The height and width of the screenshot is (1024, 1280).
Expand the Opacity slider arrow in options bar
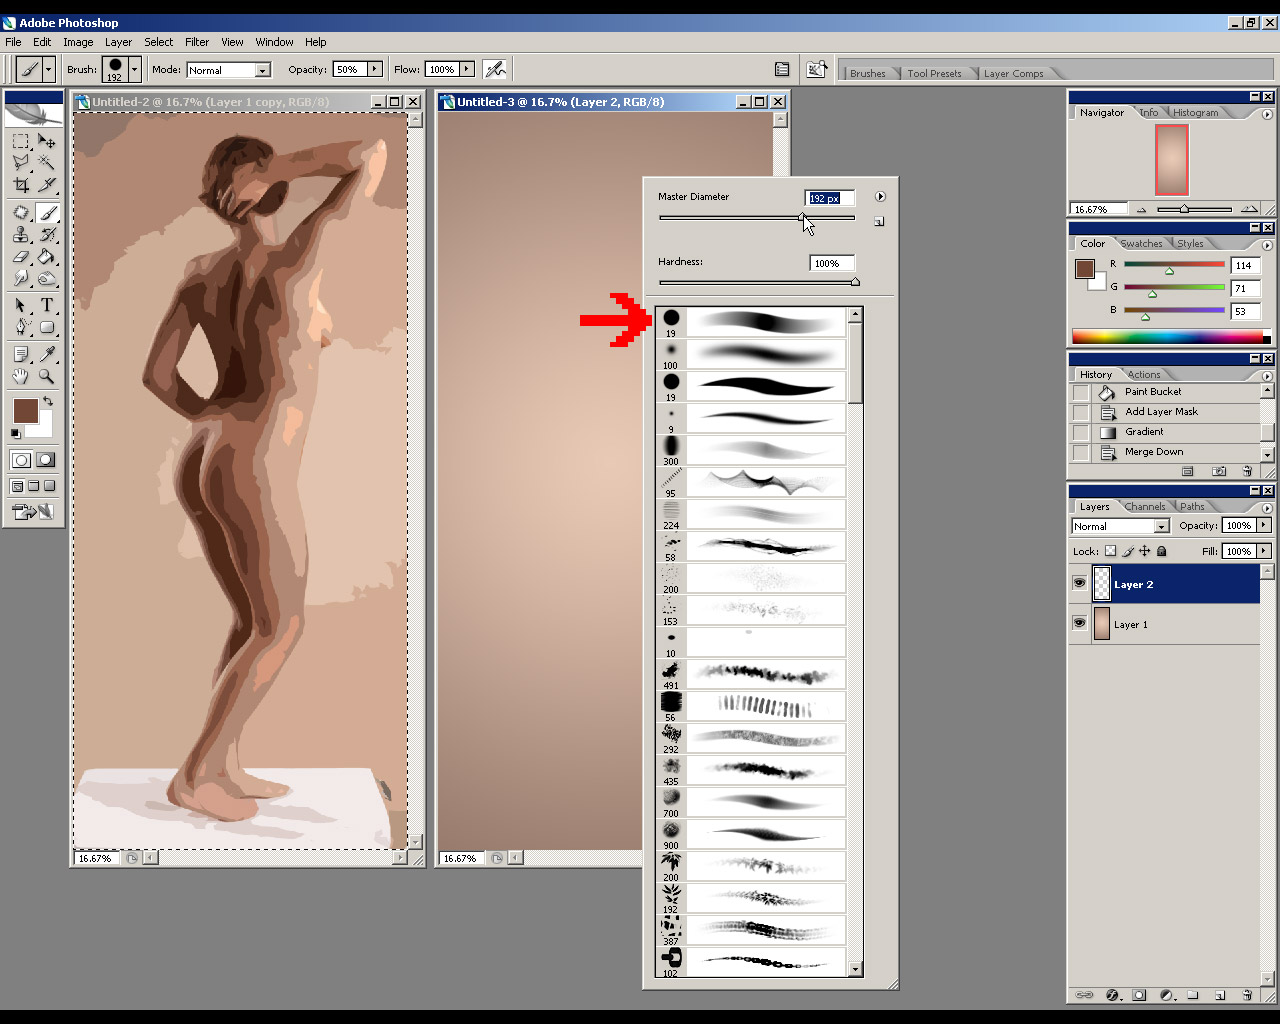point(375,69)
